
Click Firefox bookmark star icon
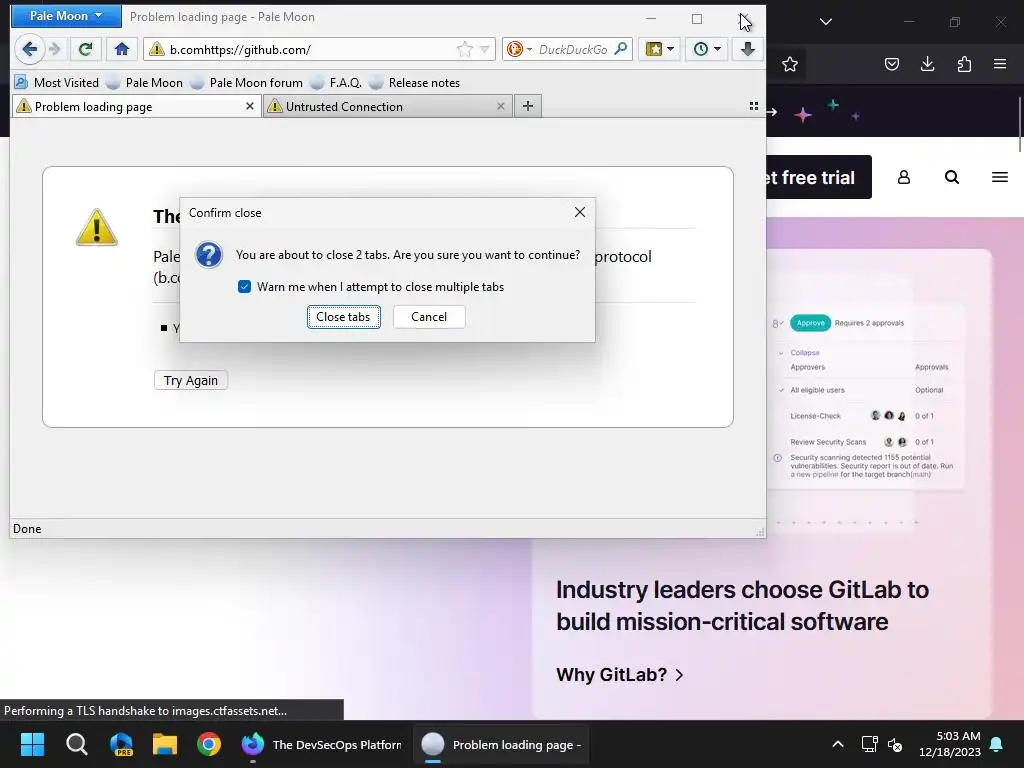(790, 64)
